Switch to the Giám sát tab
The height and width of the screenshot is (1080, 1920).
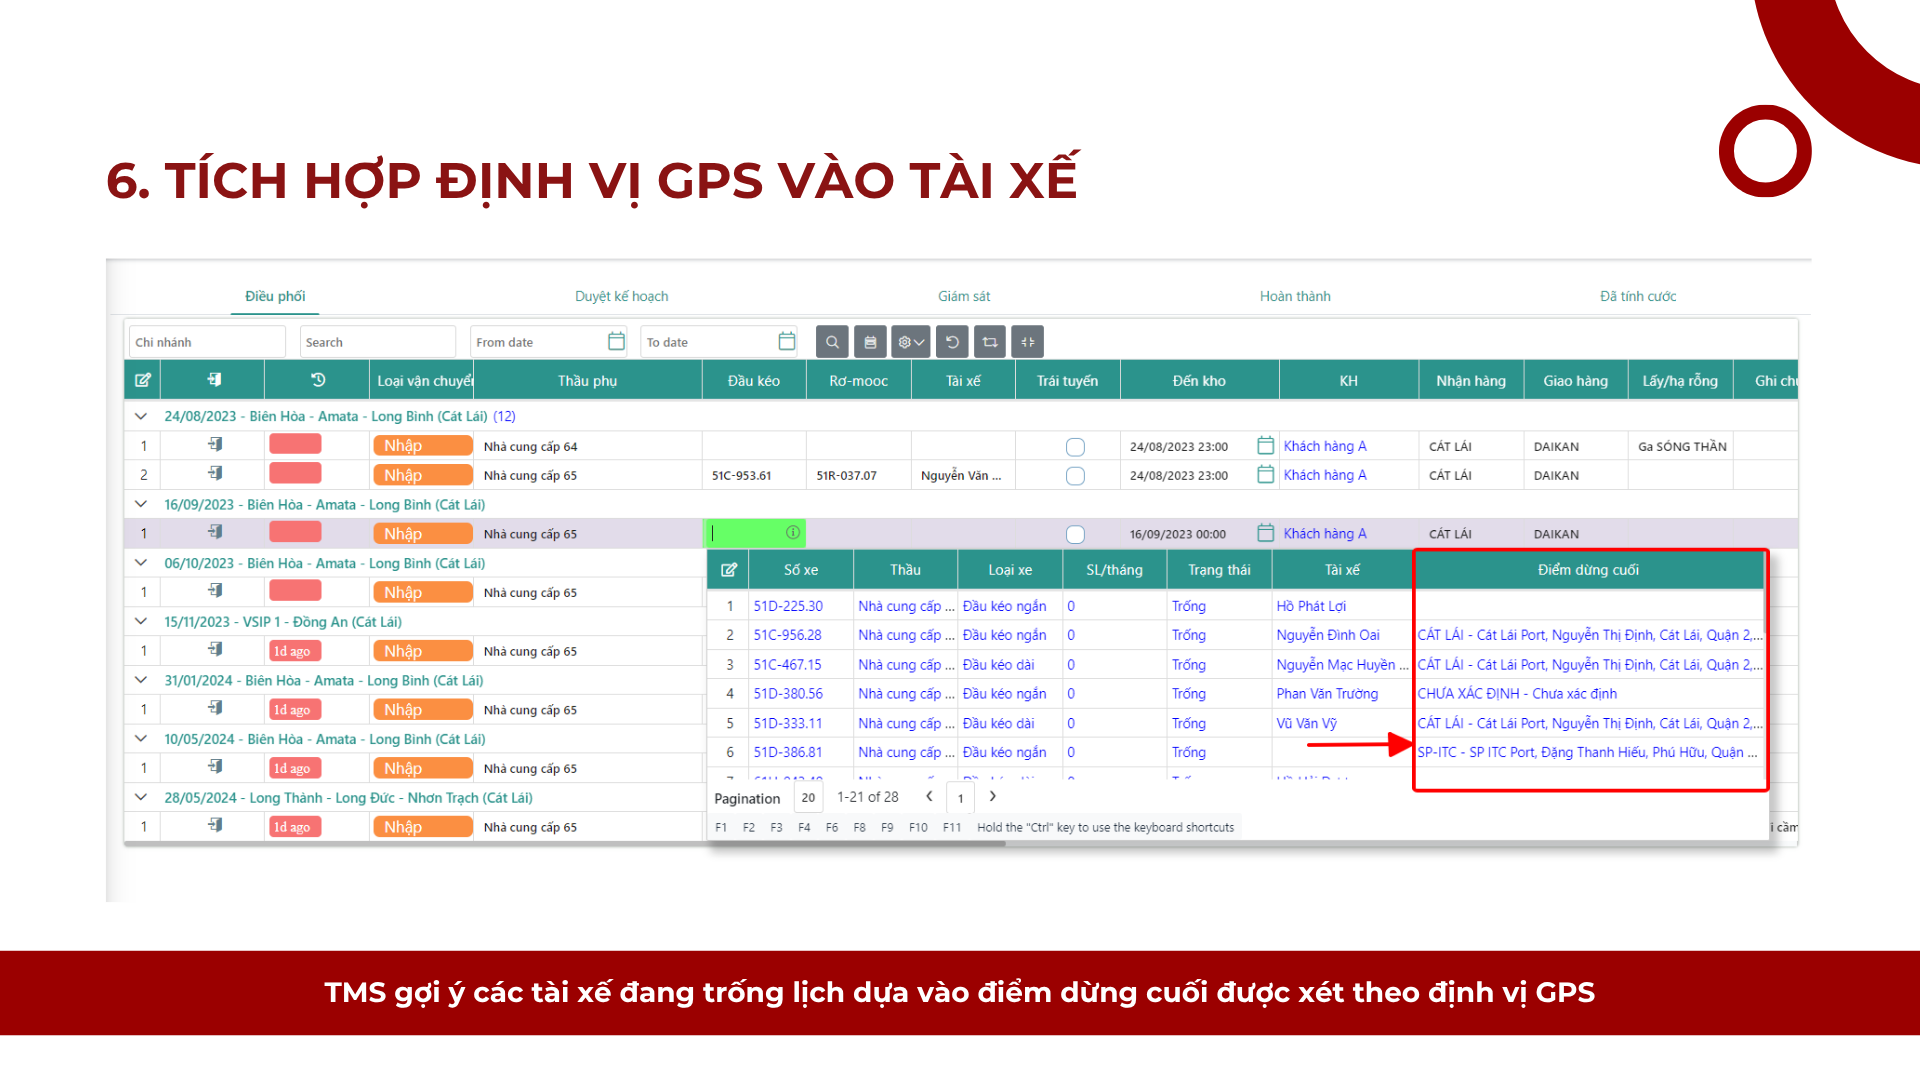(964, 296)
